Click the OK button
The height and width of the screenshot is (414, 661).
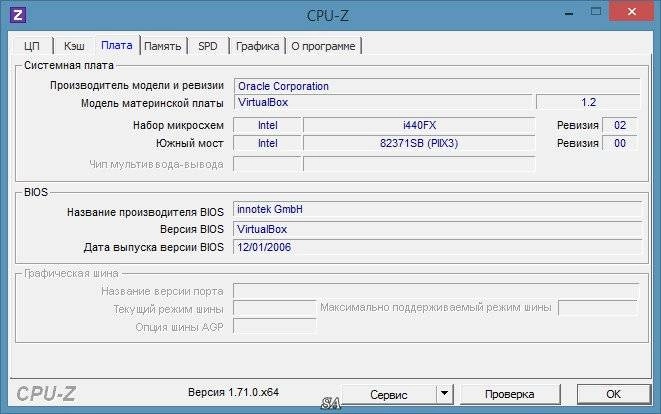(x=613, y=394)
